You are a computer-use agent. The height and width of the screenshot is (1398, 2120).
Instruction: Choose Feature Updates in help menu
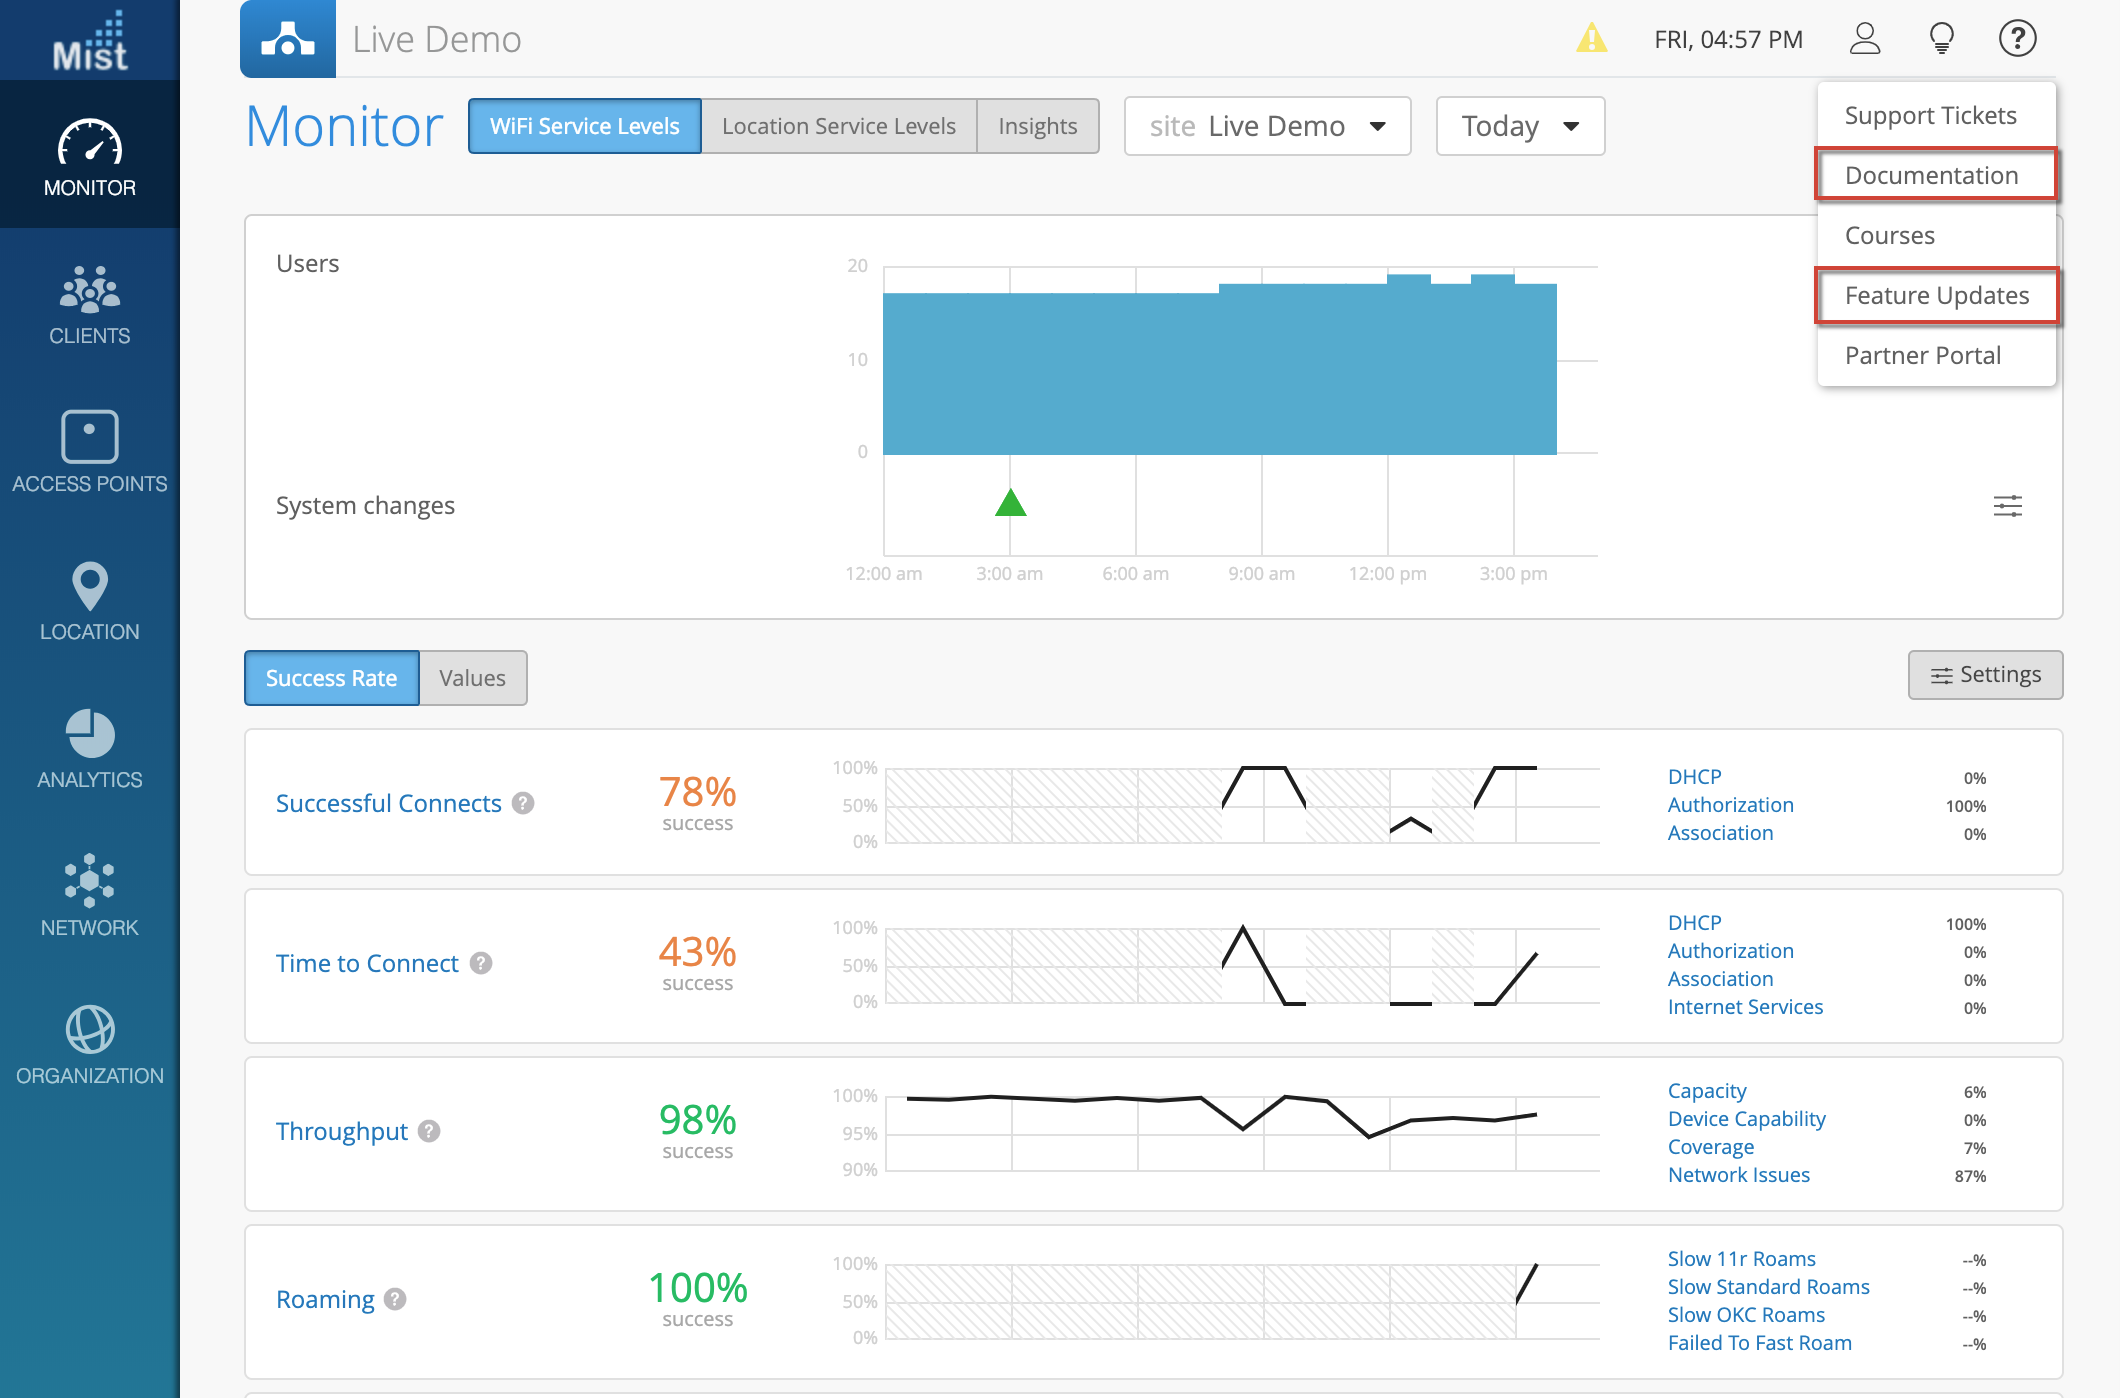pyautogui.click(x=1936, y=295)
